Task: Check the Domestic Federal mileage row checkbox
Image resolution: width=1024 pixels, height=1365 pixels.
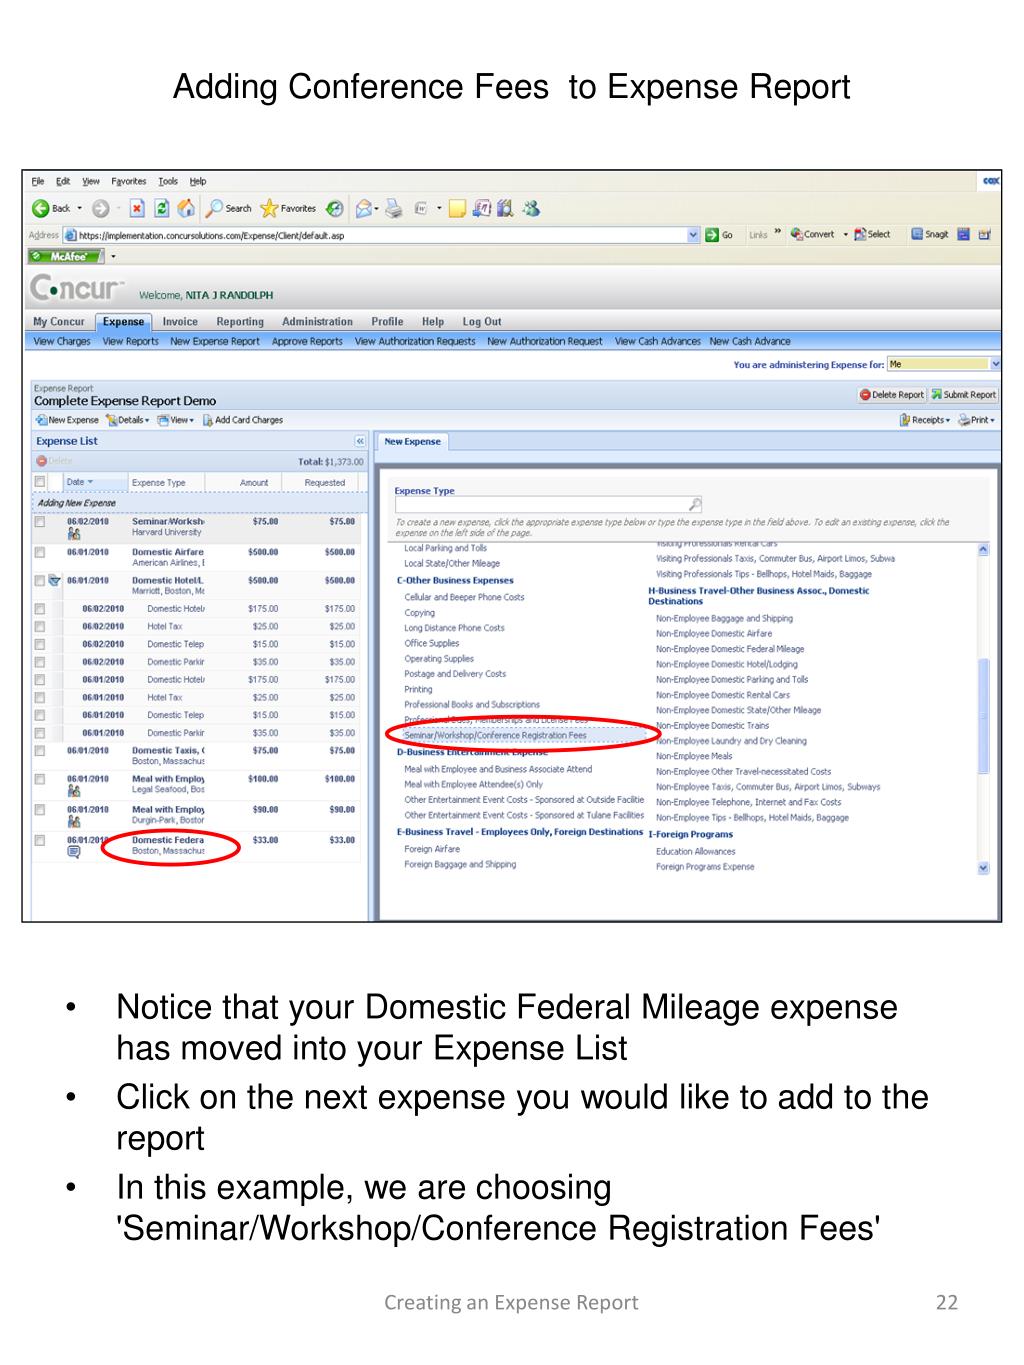Action: pos(40,840)
